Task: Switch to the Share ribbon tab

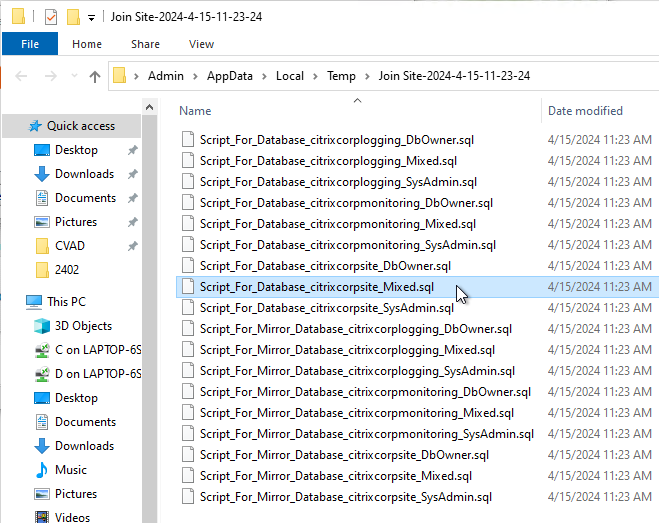Action: (145, 44)
